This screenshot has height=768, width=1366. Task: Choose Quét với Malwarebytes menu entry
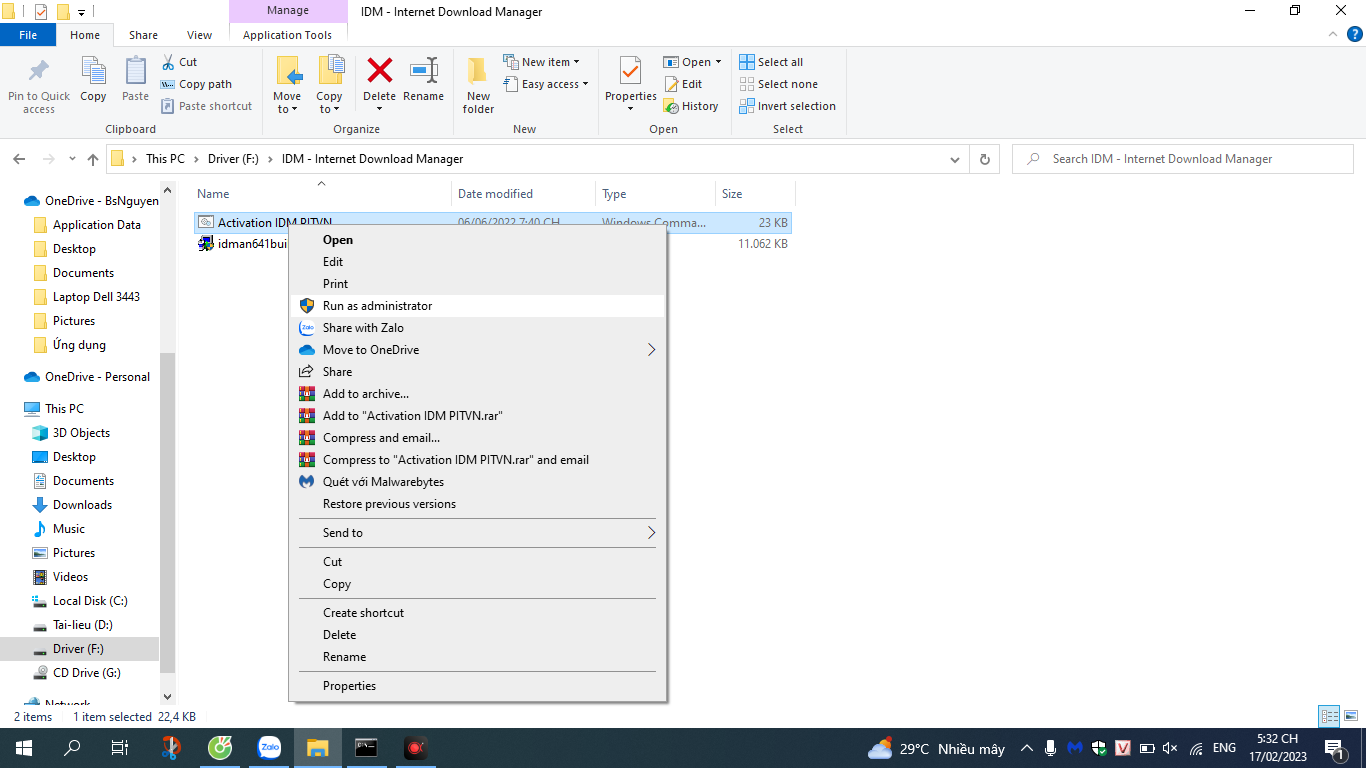point(478,482)
